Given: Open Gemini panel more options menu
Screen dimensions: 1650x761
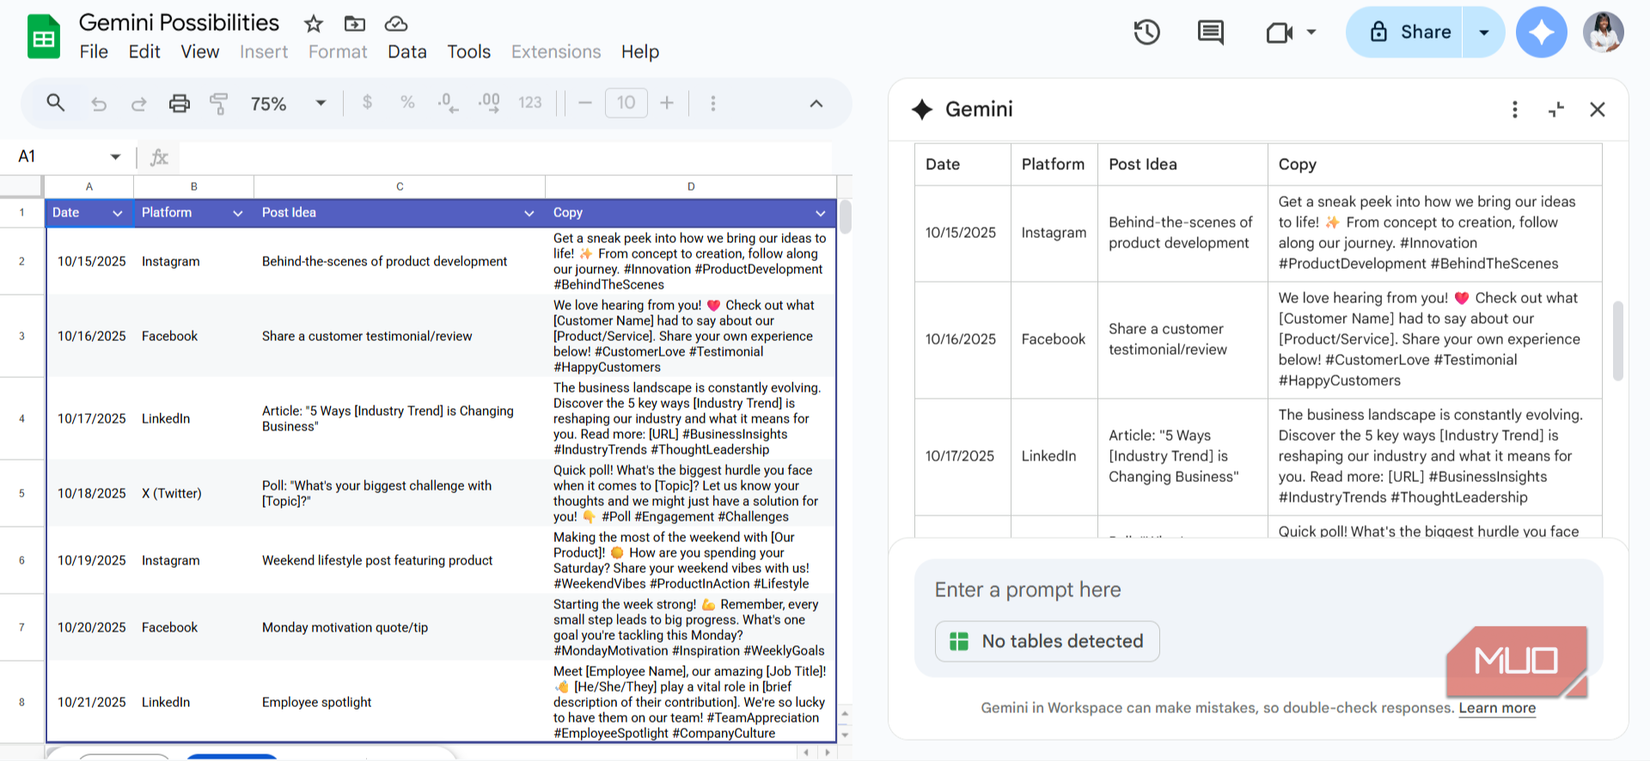Looking at the screenshot, I should pyautogui.click(x=1515, y=109).
